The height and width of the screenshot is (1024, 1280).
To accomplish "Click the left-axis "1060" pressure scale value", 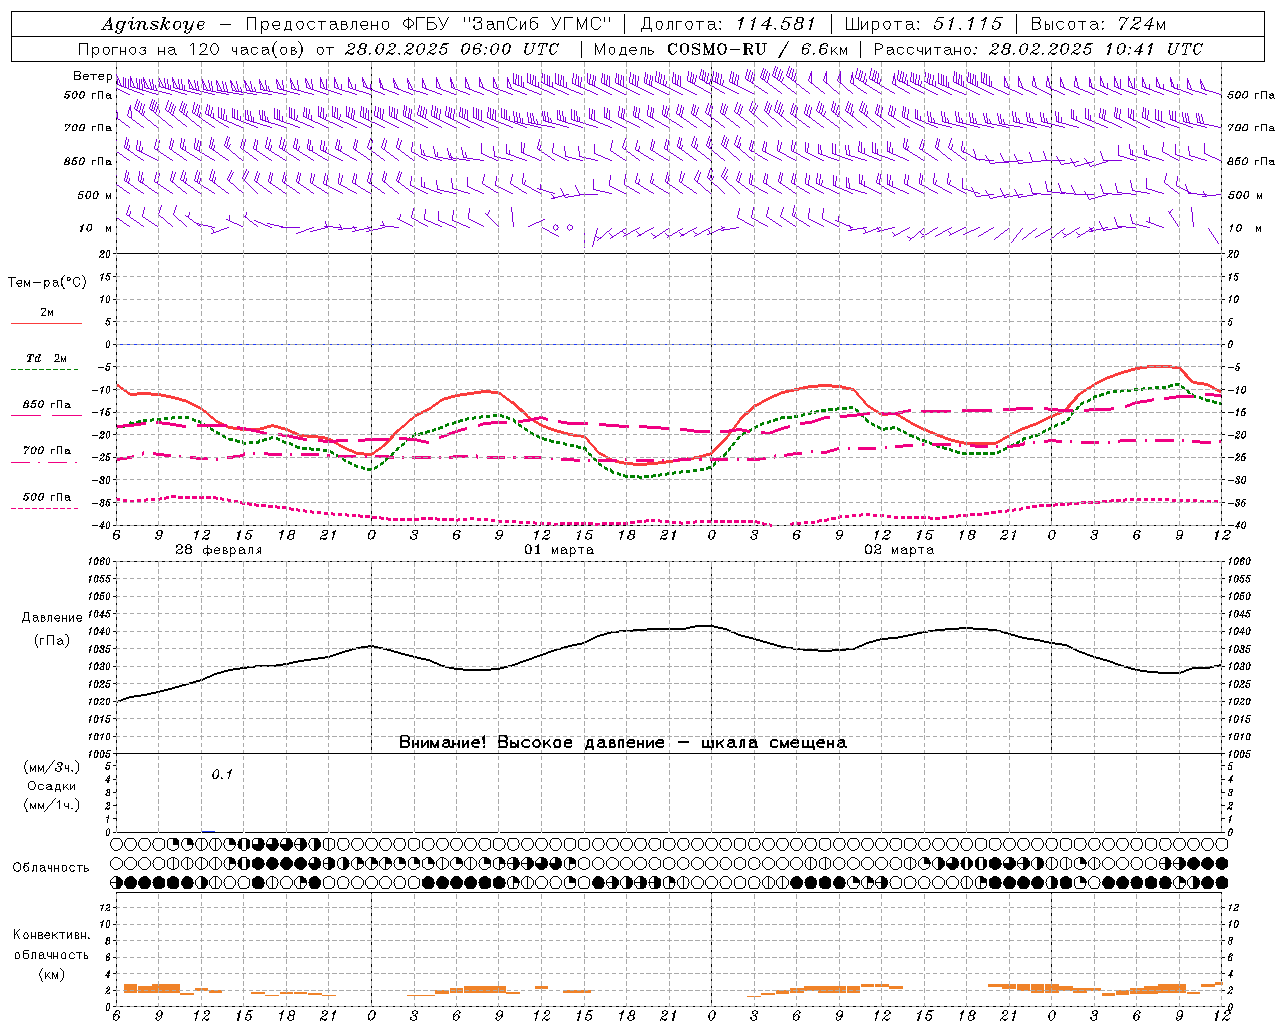I will tap(101, 562).
